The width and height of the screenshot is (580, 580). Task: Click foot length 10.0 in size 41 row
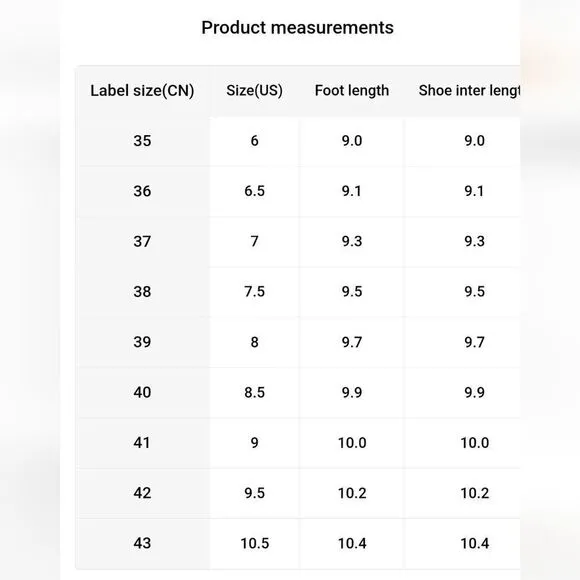[x=352, y=442]
